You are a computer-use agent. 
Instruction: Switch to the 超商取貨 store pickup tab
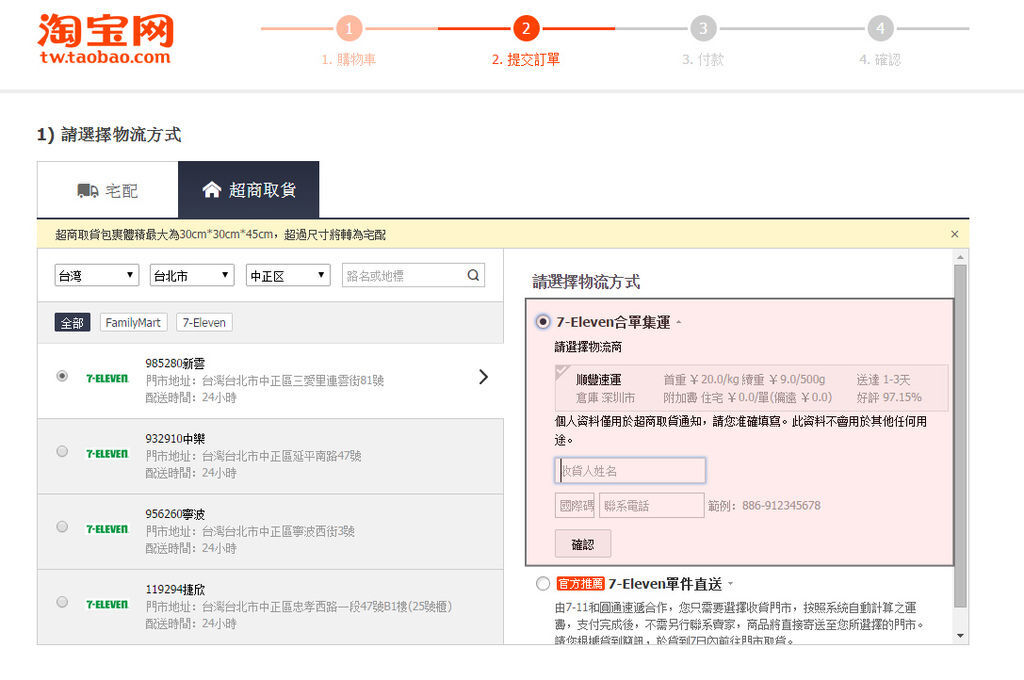point(249,189)
